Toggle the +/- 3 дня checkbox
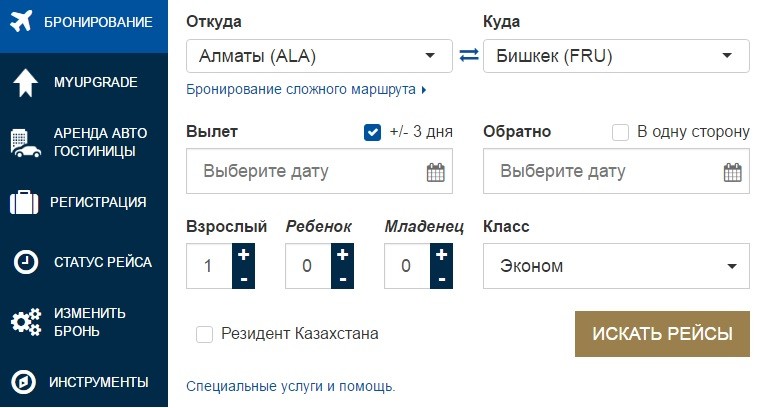Viewport: 759px width, 408px height. click(x=373, y=132)
